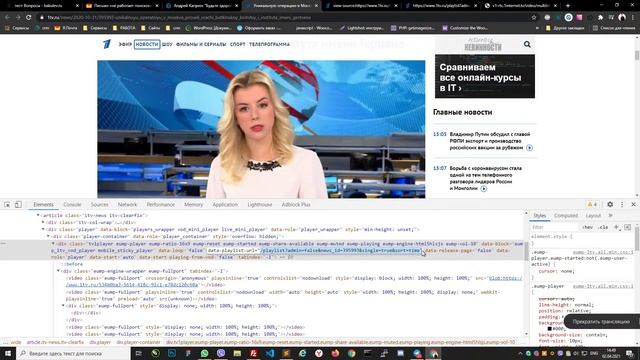Open the browser extensions puzzle icon
640x360 pixels.
click(600, 18)
